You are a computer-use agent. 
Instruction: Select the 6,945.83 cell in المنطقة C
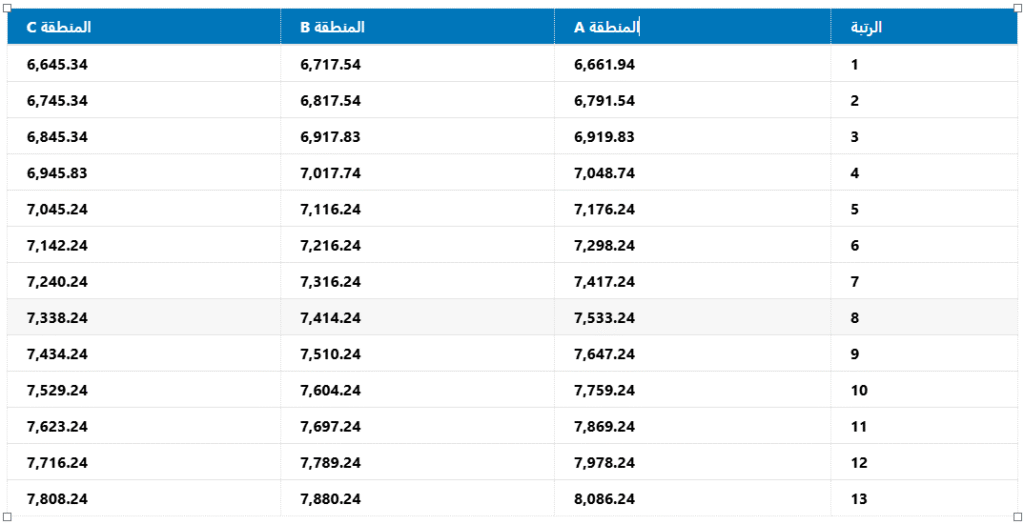point(57,173)
